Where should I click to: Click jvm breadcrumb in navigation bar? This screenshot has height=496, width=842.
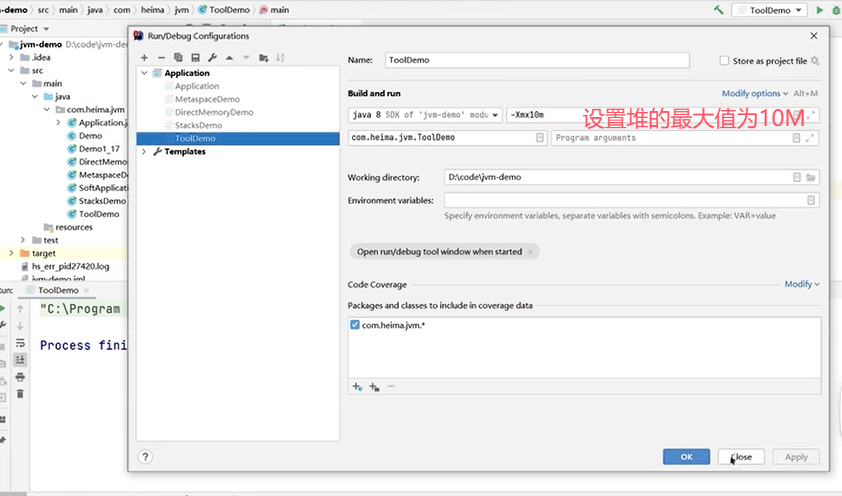coord(182,10)
